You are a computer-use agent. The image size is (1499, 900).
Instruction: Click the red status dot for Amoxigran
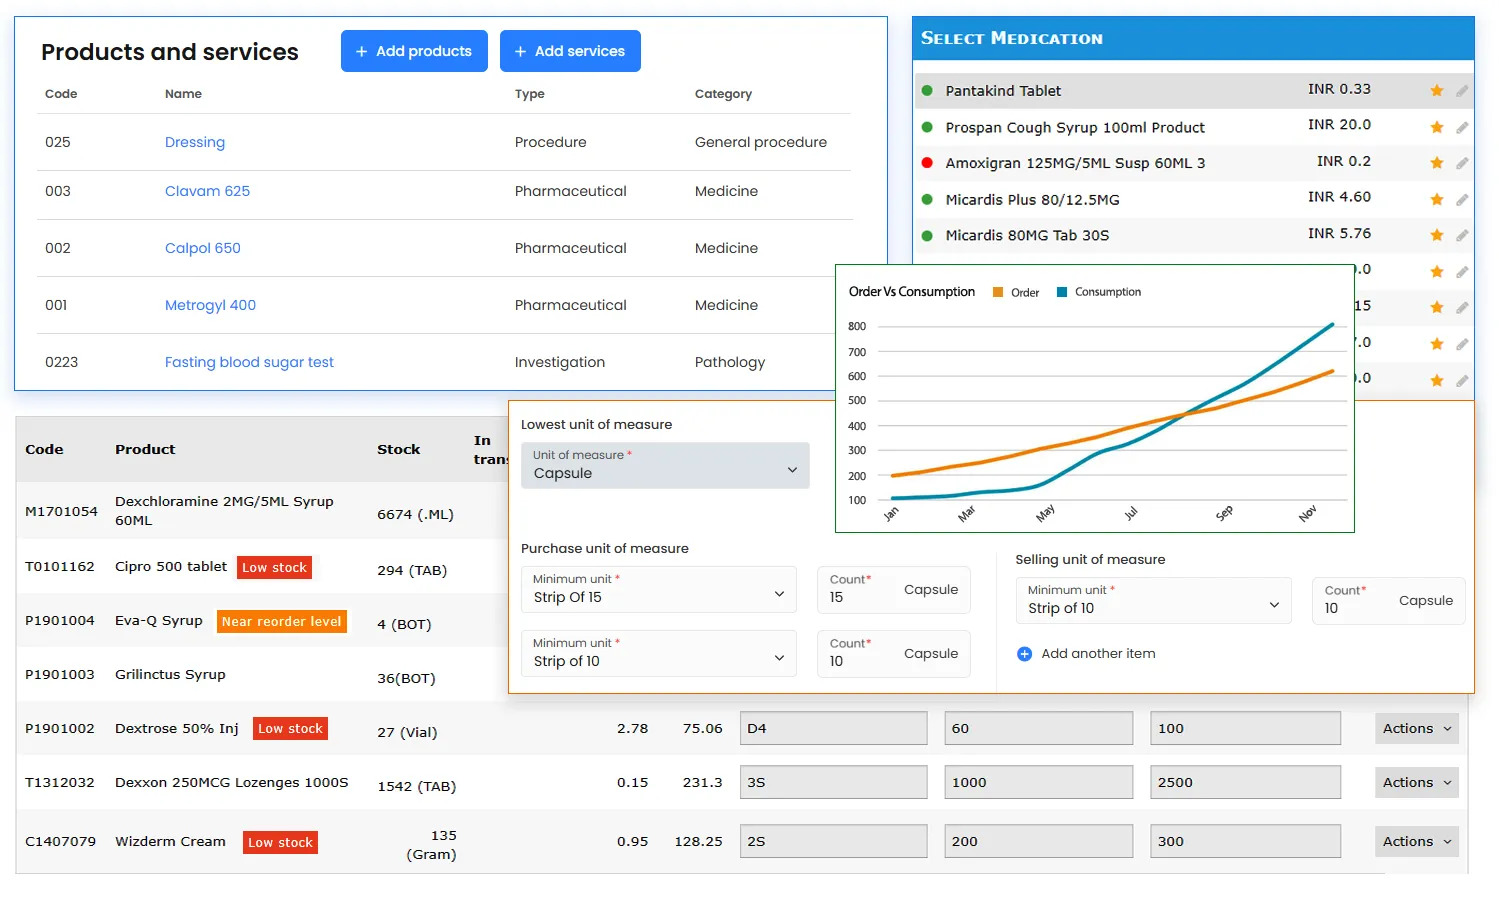[x=927, y=163]
